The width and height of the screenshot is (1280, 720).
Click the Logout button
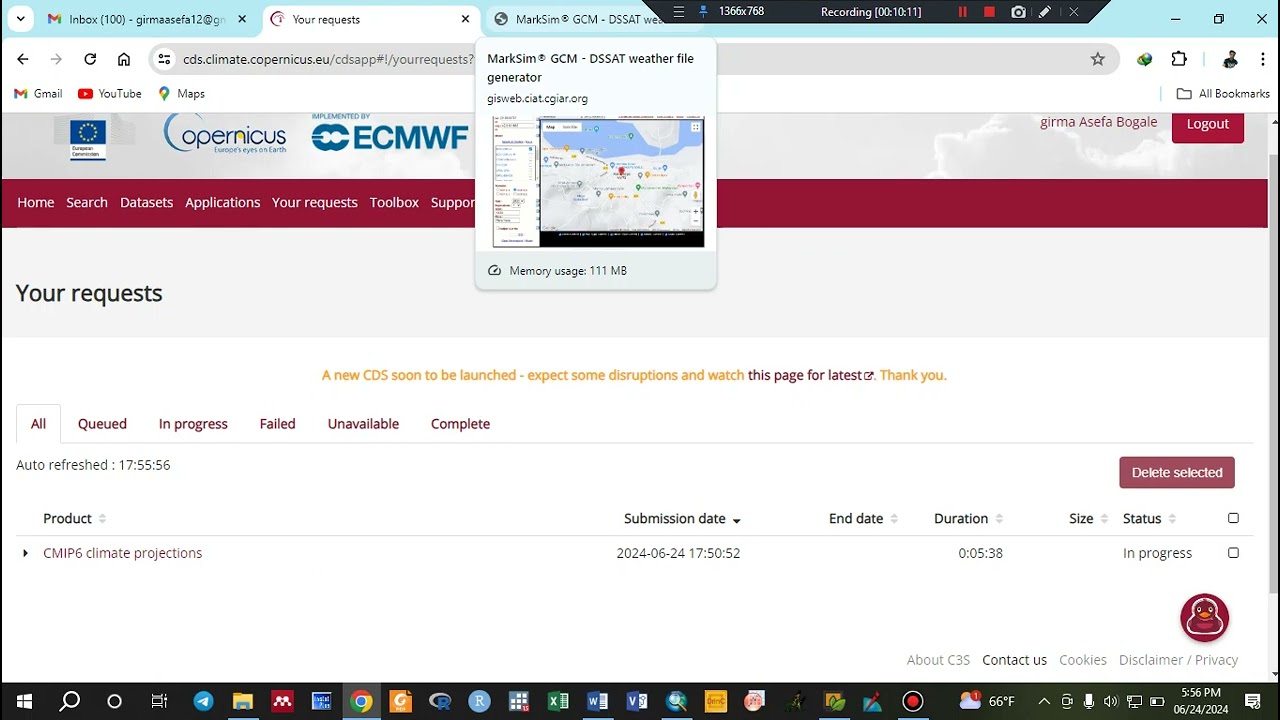[1207, 124]
